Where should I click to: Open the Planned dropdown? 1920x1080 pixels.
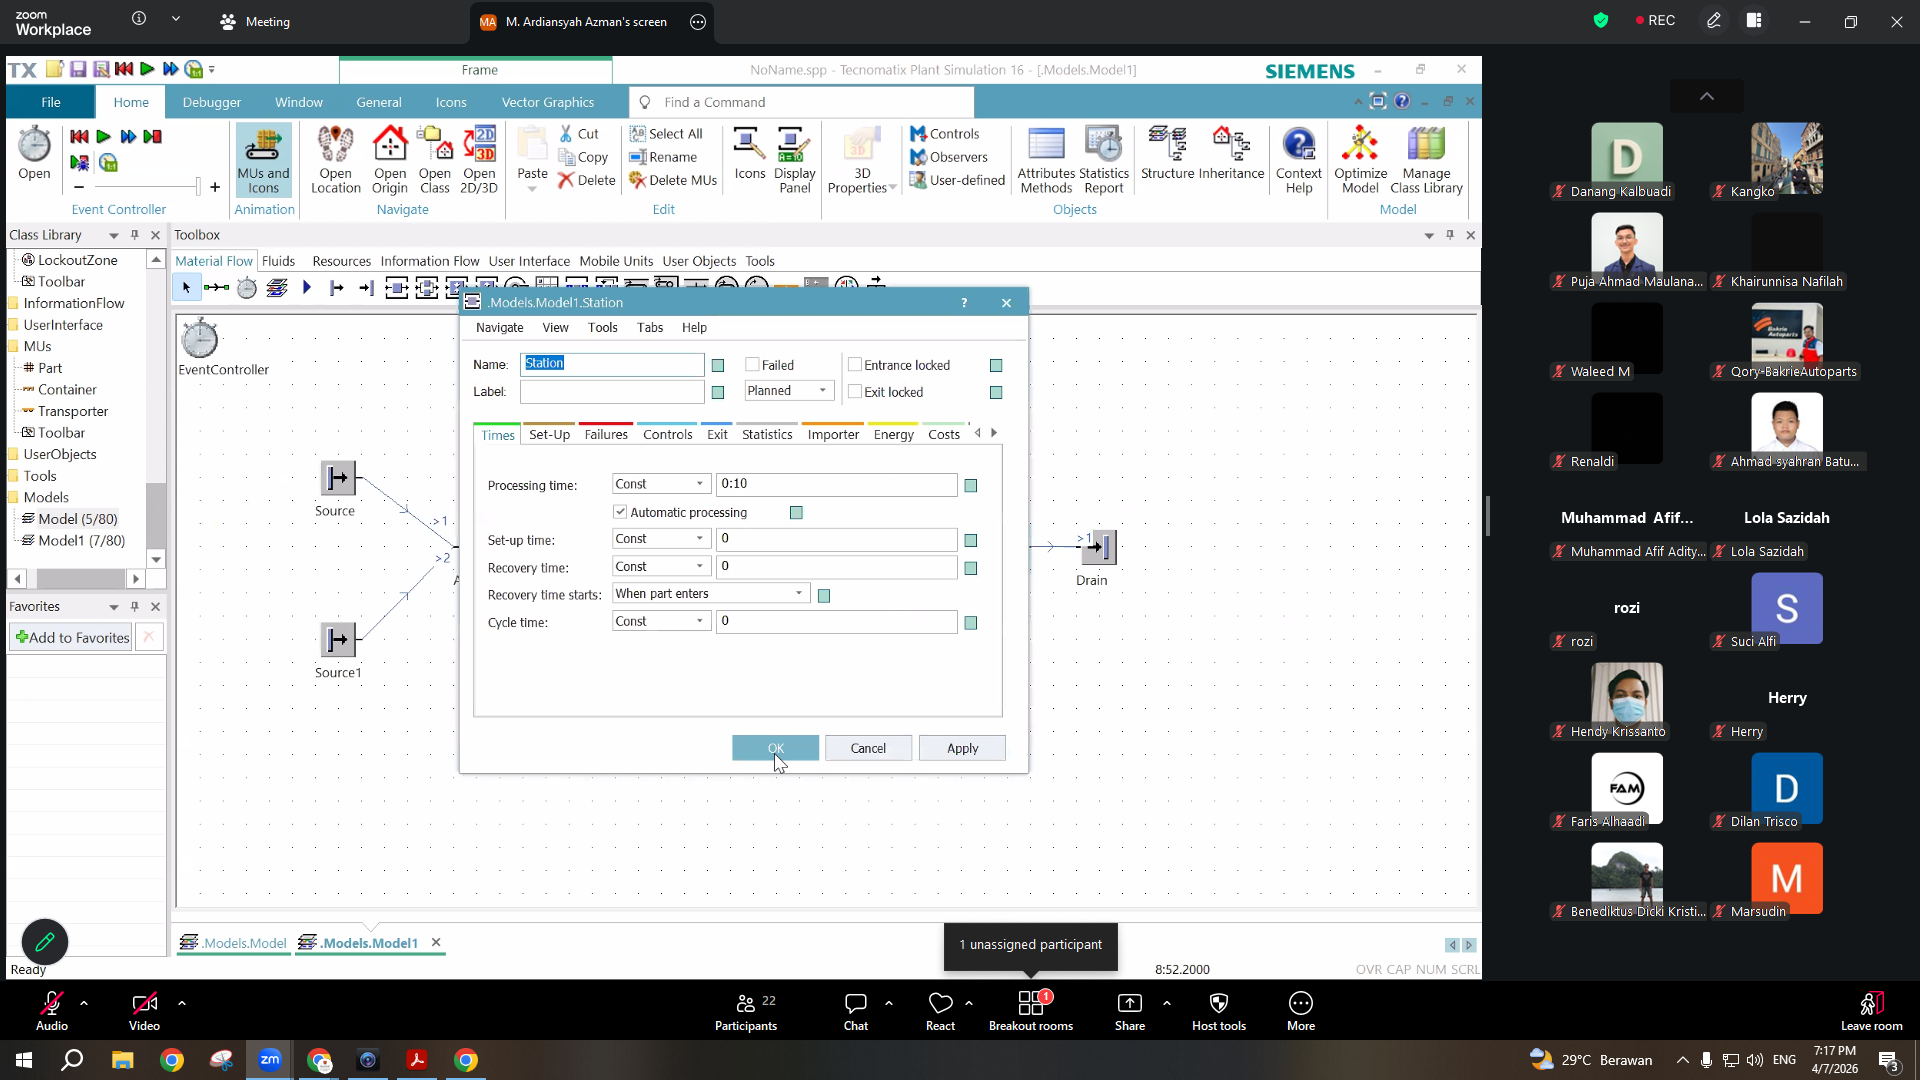[789, 391]
